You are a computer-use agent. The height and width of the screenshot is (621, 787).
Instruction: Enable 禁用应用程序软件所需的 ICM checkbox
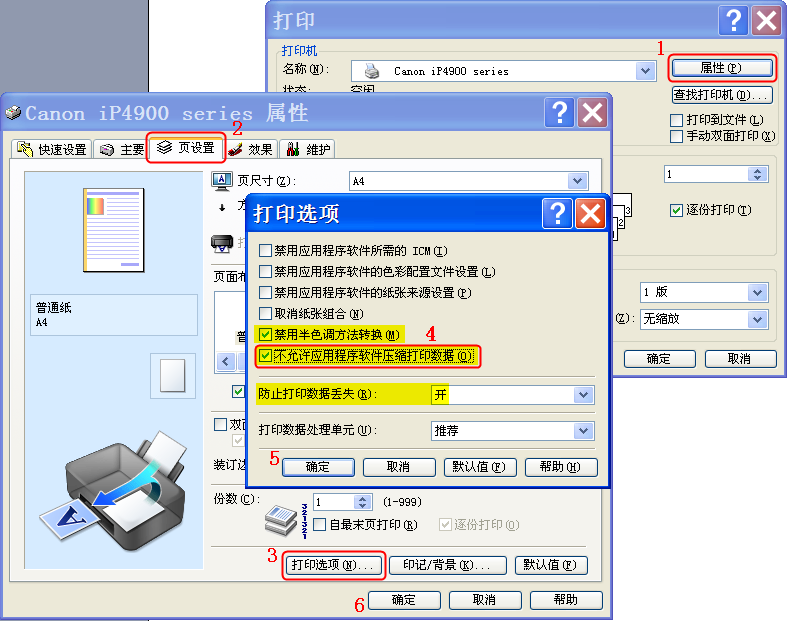tap(265, 250)
